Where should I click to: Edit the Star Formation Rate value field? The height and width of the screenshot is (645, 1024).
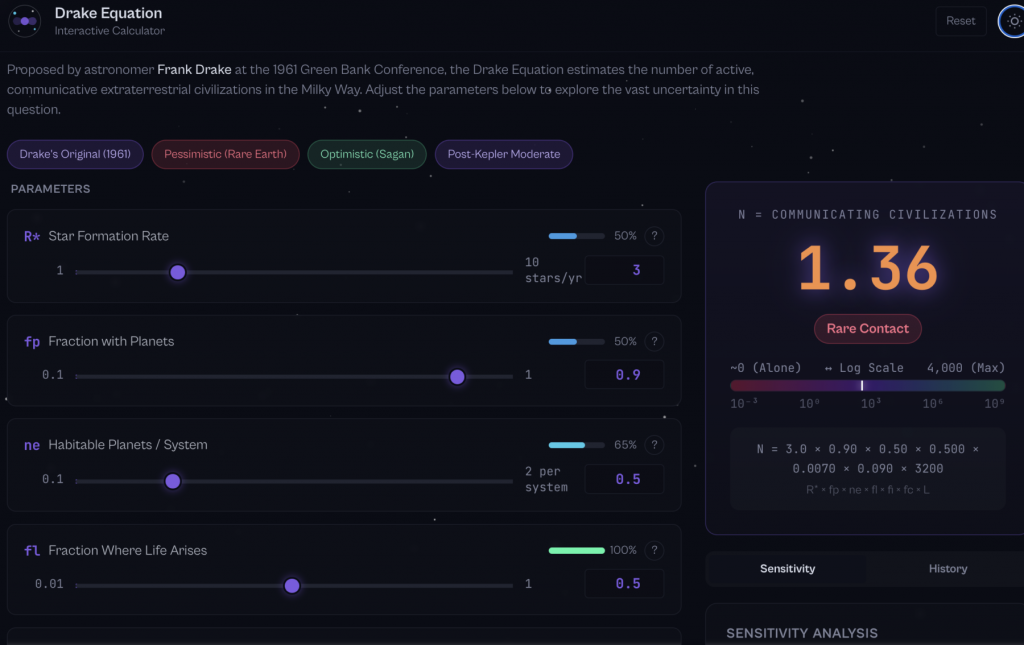[x=624, y=270]
